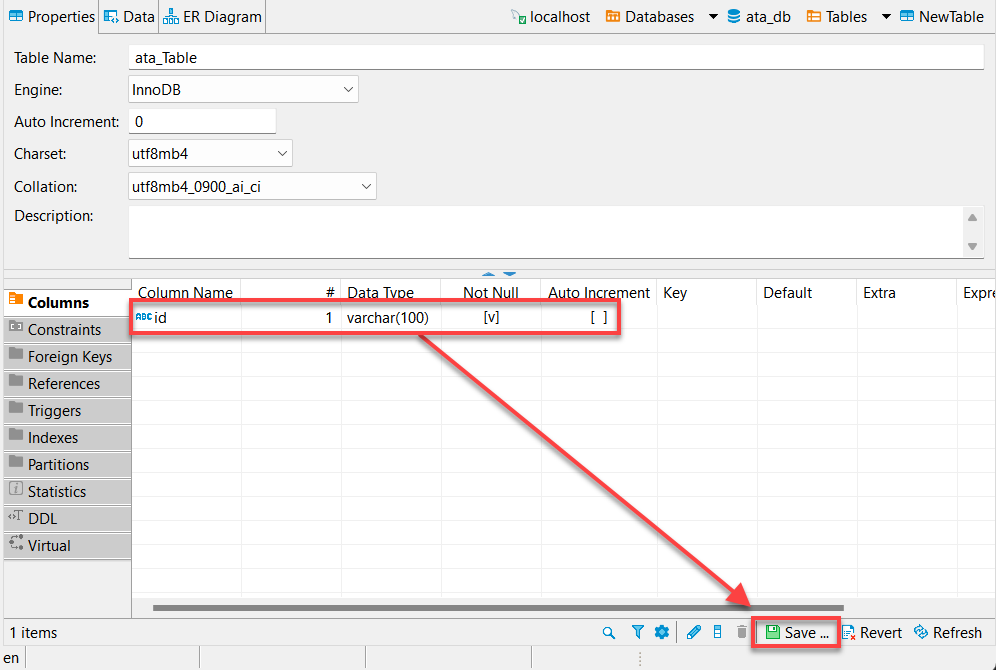Open the Collation dropdown
The image size is (996, 670).
(252, 187)
